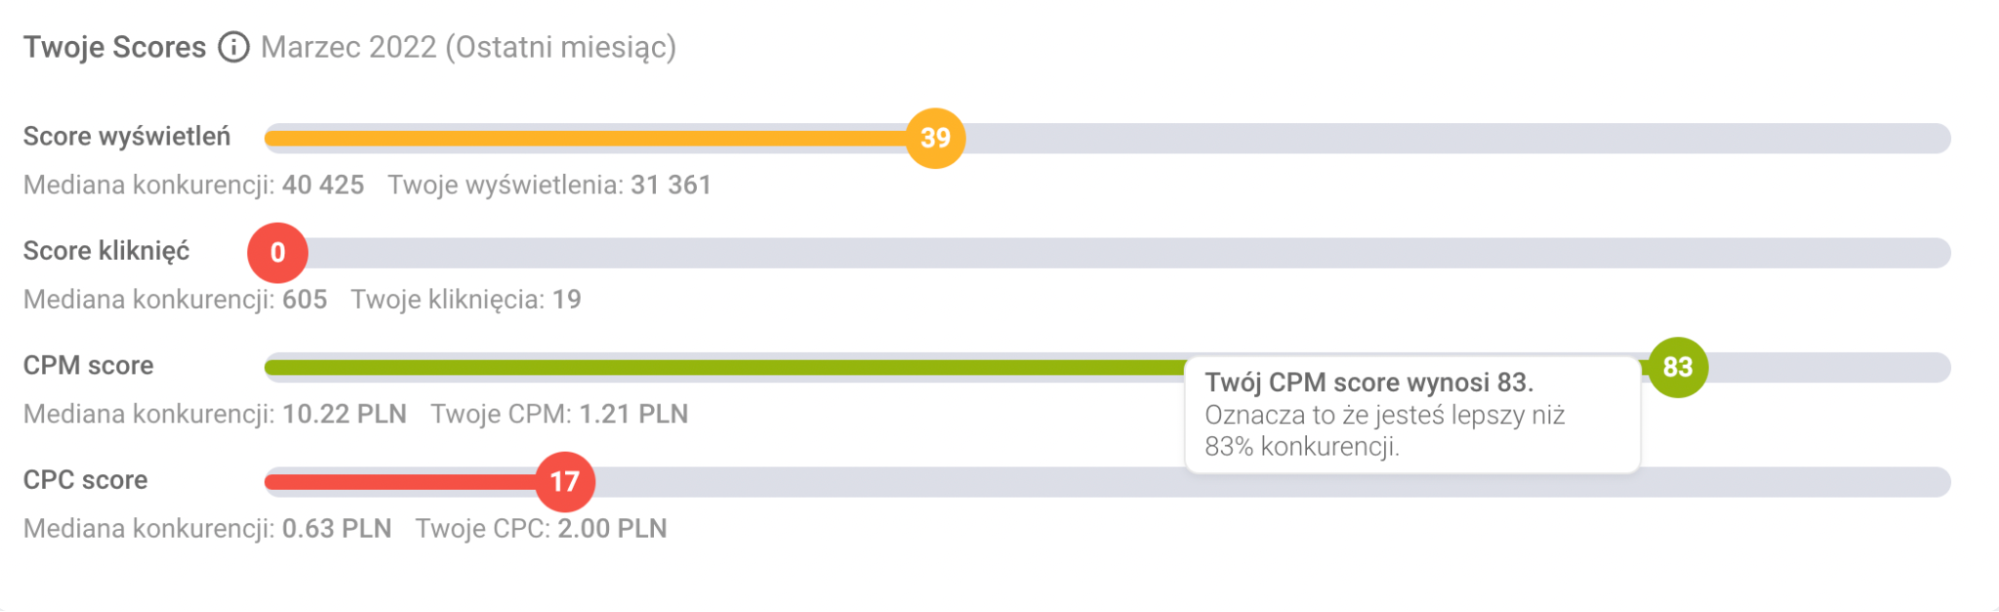The height and width of the screenshot is (612, 1999).
Task: Click the red 17 CPC score badge
Action: tap(565, 482)
